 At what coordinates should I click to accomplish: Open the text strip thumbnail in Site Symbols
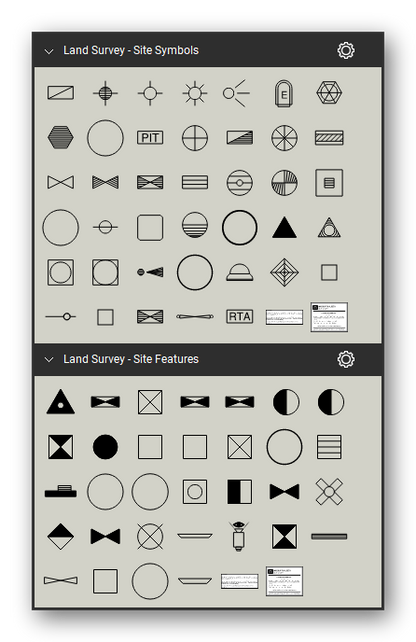[284, 317]
